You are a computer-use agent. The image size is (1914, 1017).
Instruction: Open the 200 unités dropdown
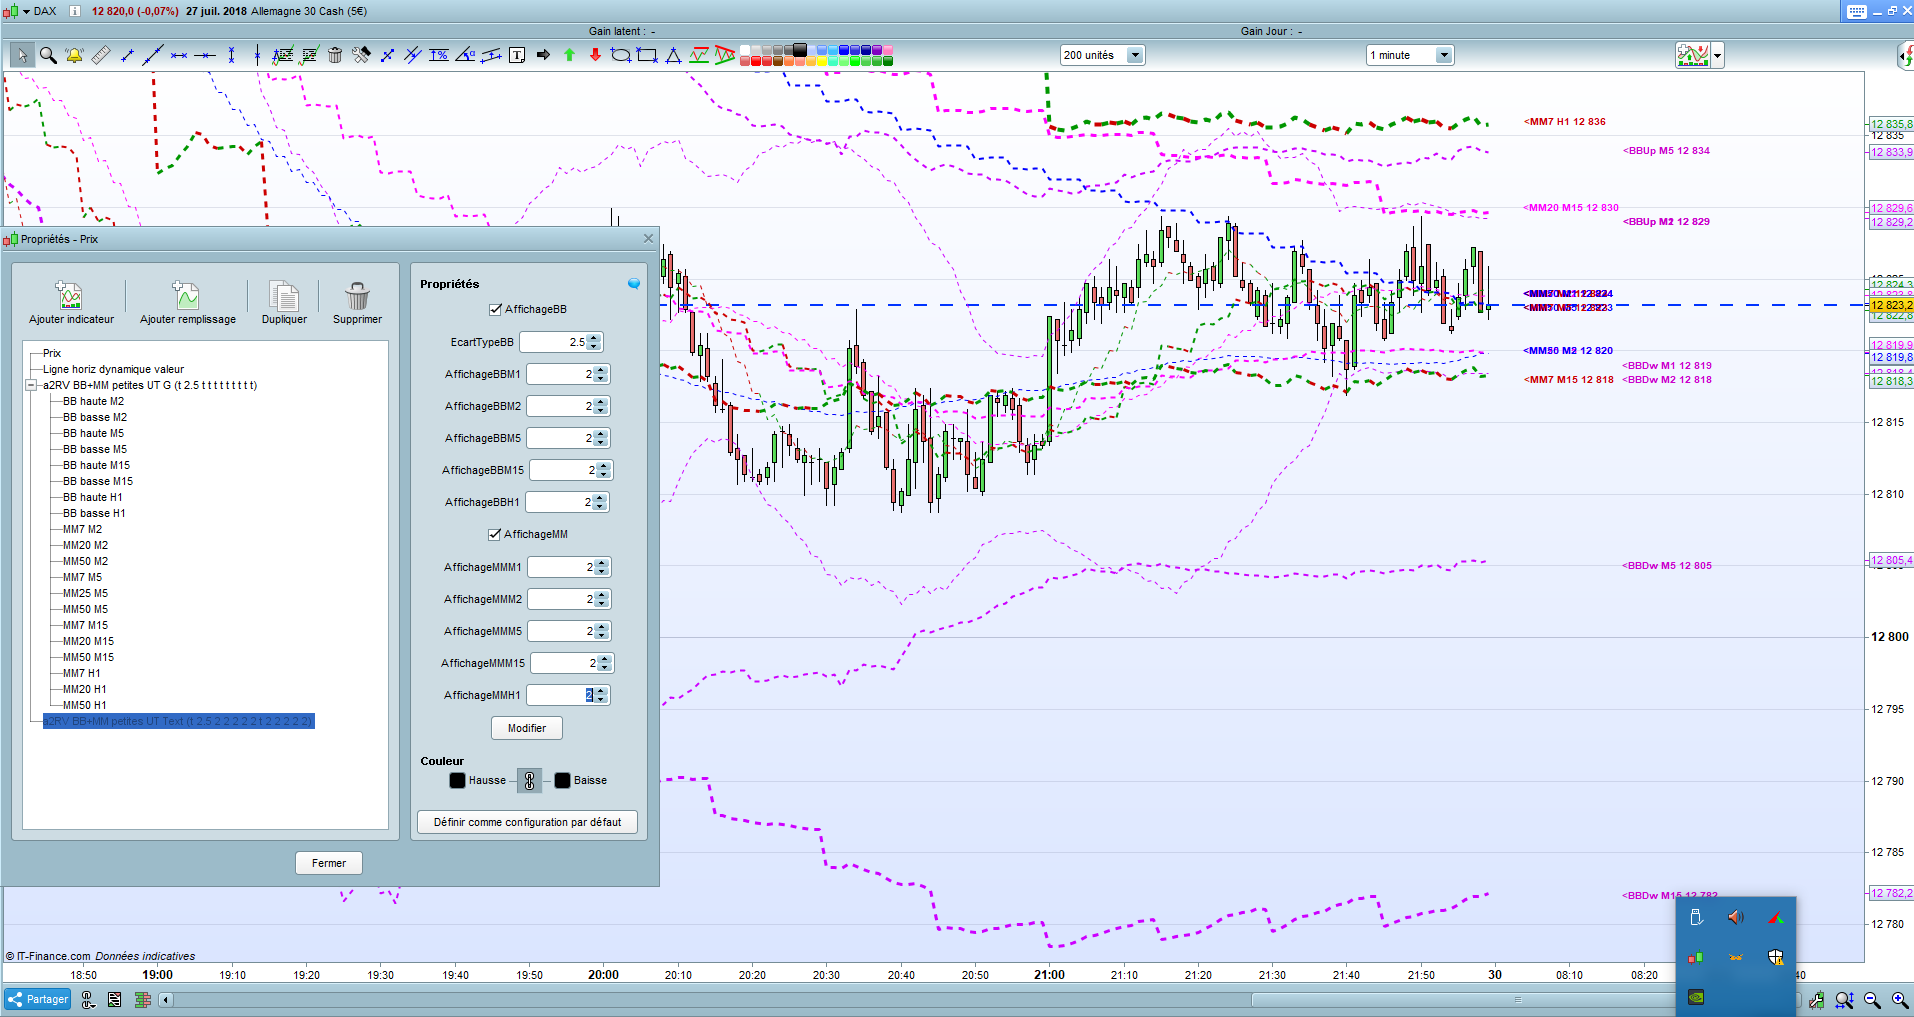1135,56
